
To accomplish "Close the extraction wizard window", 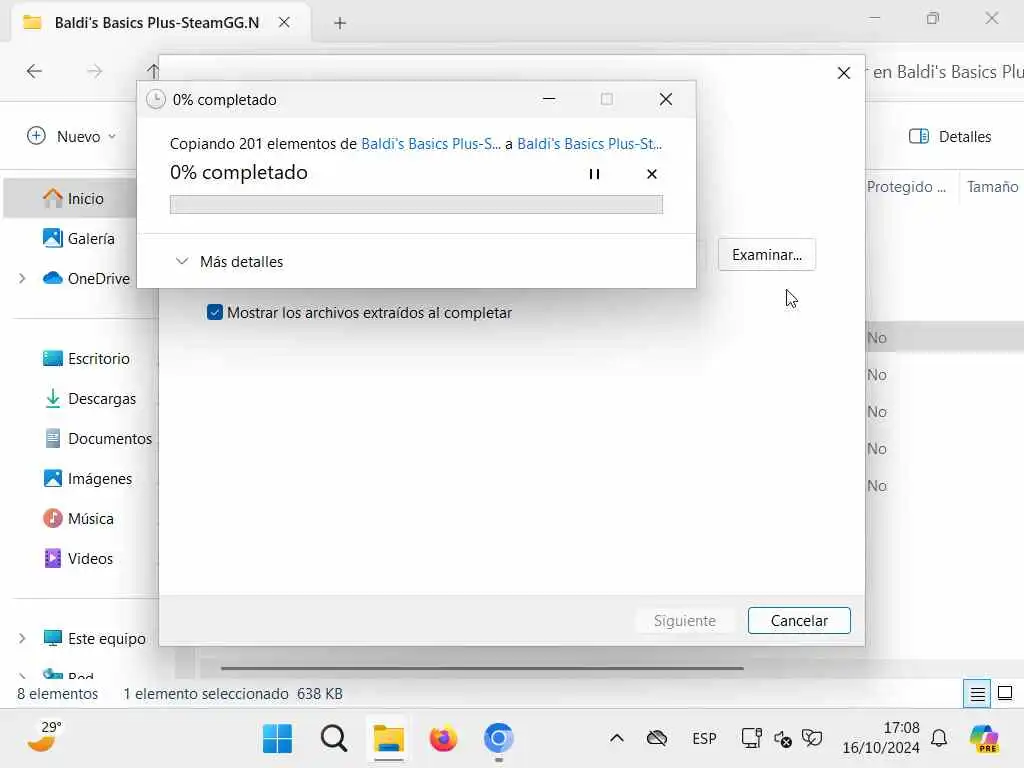I will pos(843,73).
